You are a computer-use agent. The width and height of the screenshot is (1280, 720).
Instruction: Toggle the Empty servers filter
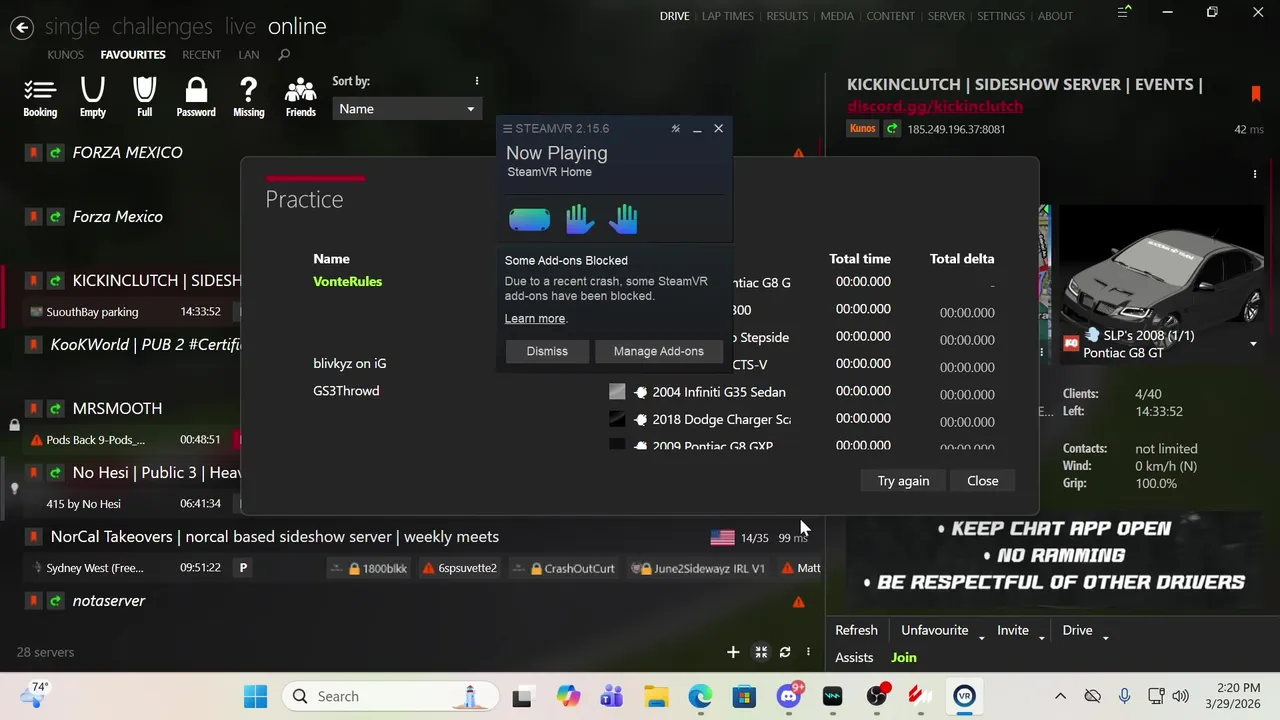point(93,98)
